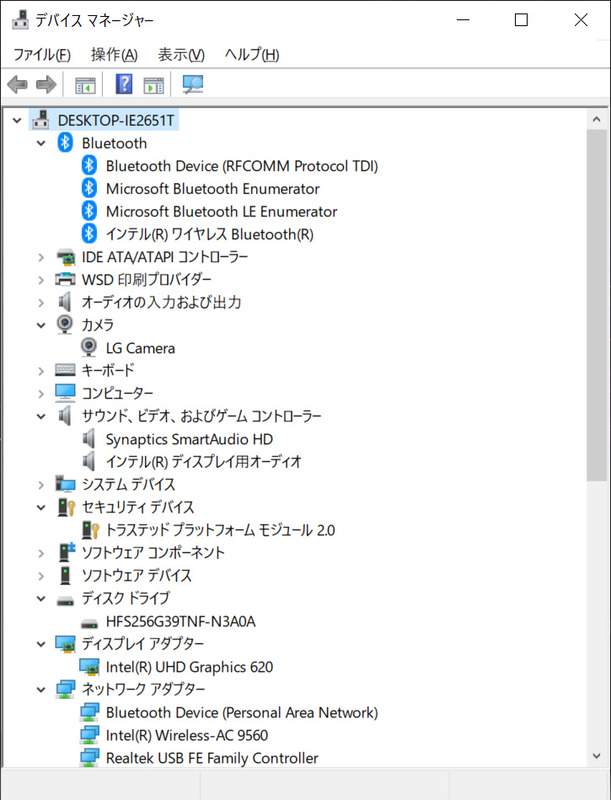
Task: Expand オーディオの入力および出力
Action: (41, 303)
